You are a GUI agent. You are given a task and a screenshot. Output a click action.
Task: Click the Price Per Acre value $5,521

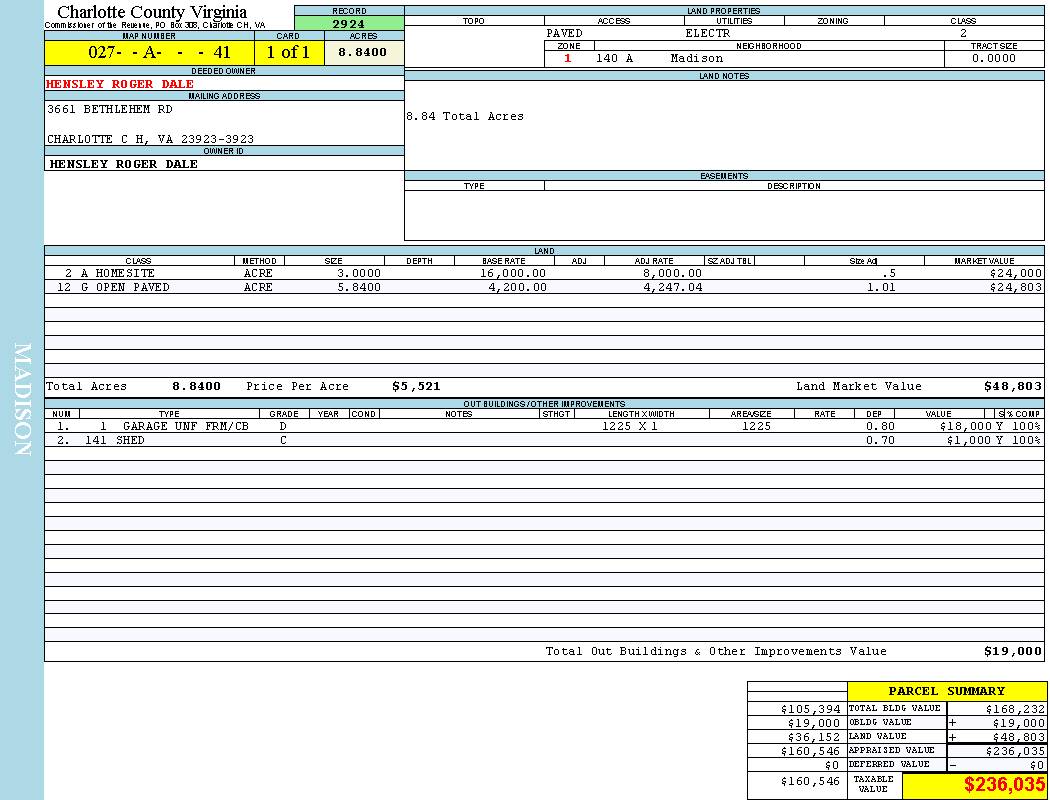[416, 386]
